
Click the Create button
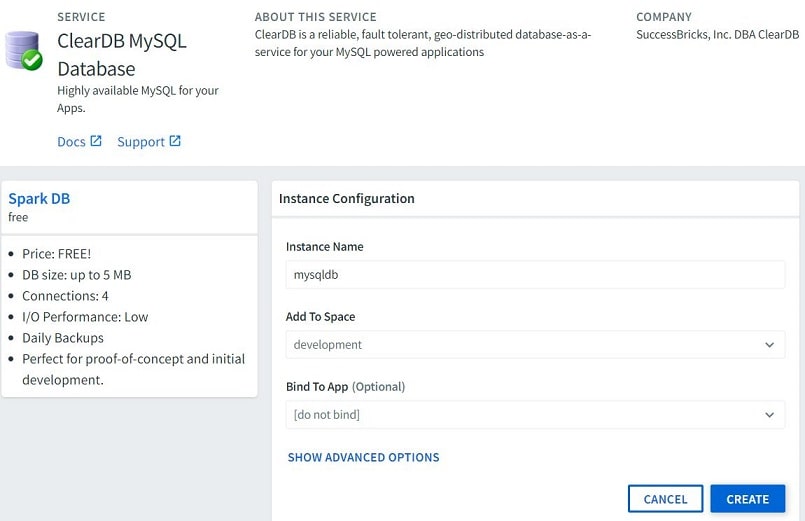[x=748, y=499]
